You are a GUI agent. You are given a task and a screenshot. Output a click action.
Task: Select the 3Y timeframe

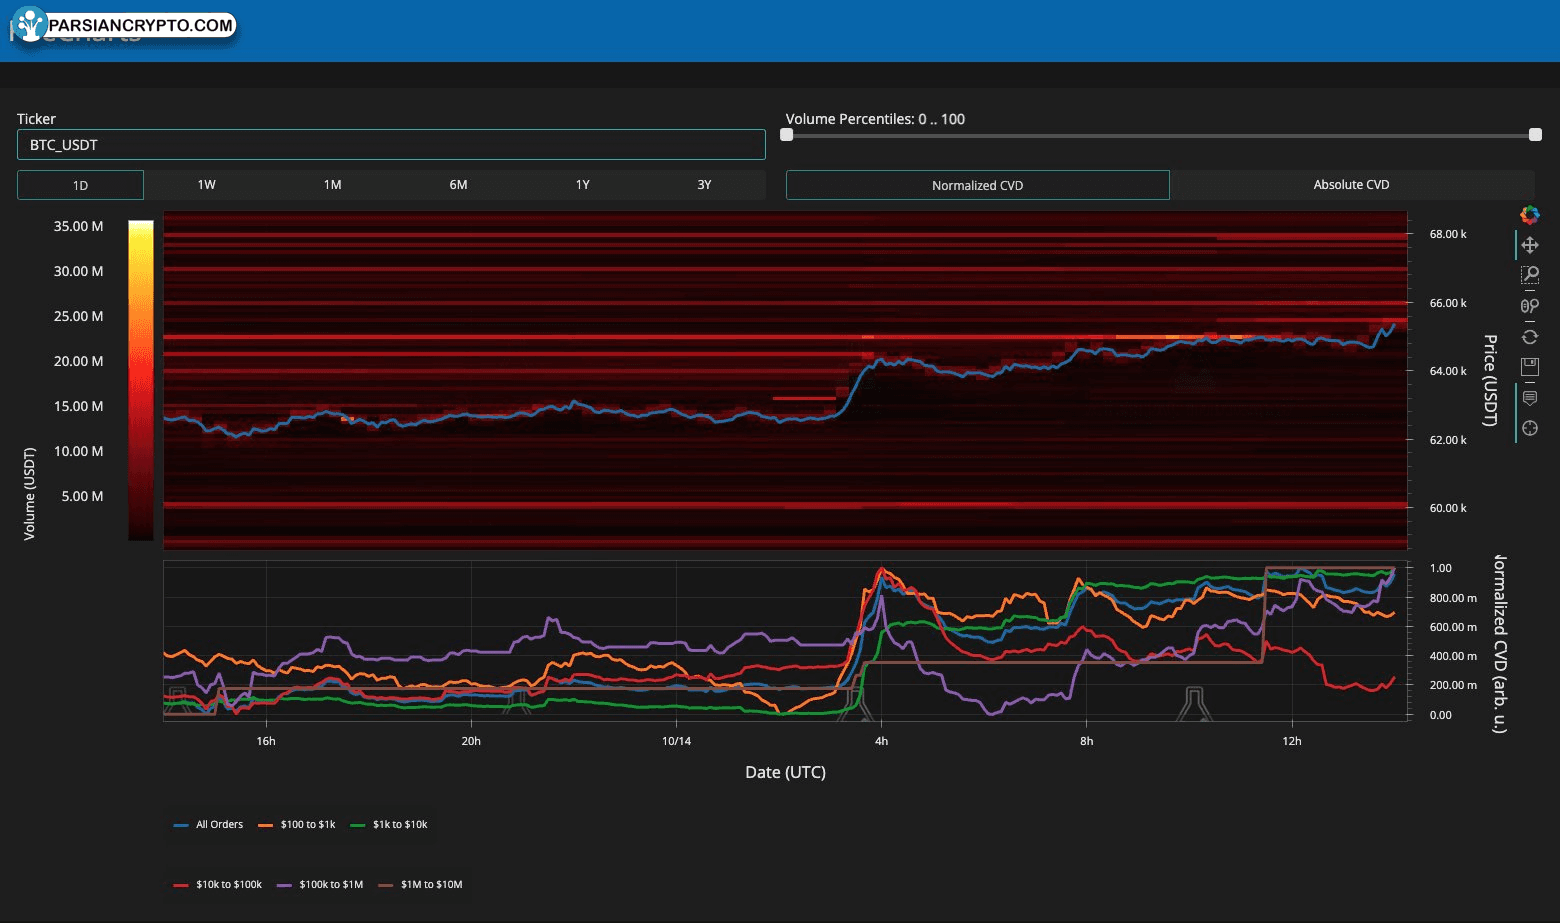pyautogui.click(x=704, y=185)
